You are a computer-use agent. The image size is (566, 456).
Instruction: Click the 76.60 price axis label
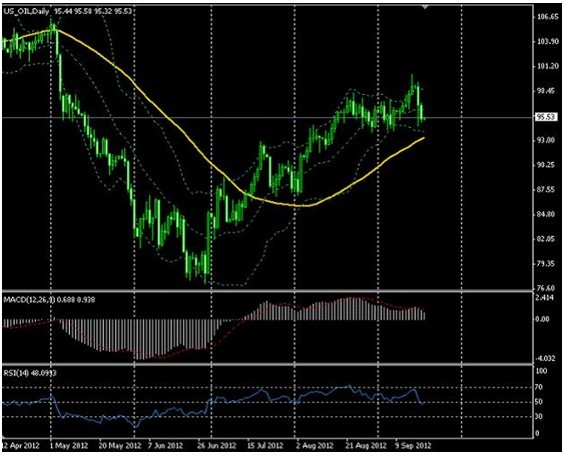[547, 288]
